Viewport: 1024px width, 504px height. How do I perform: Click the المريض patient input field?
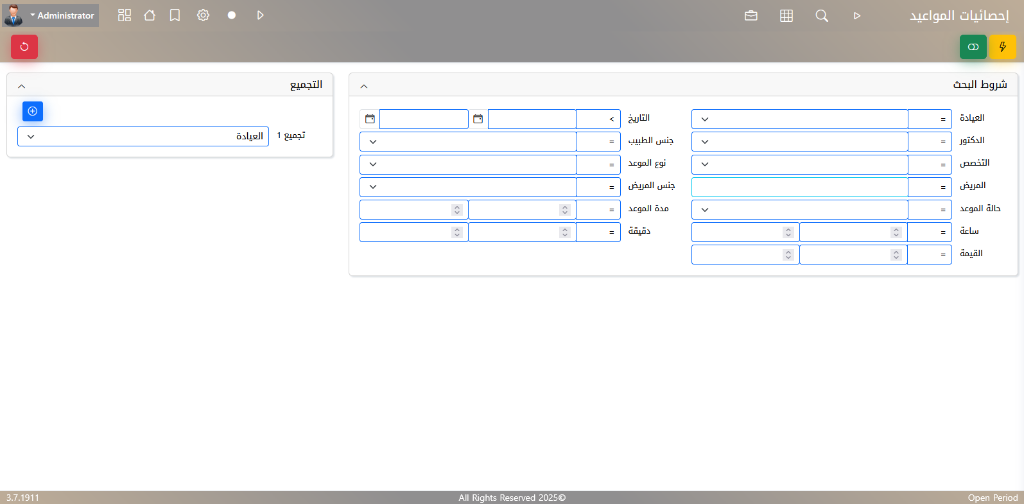tap(800, 186)
